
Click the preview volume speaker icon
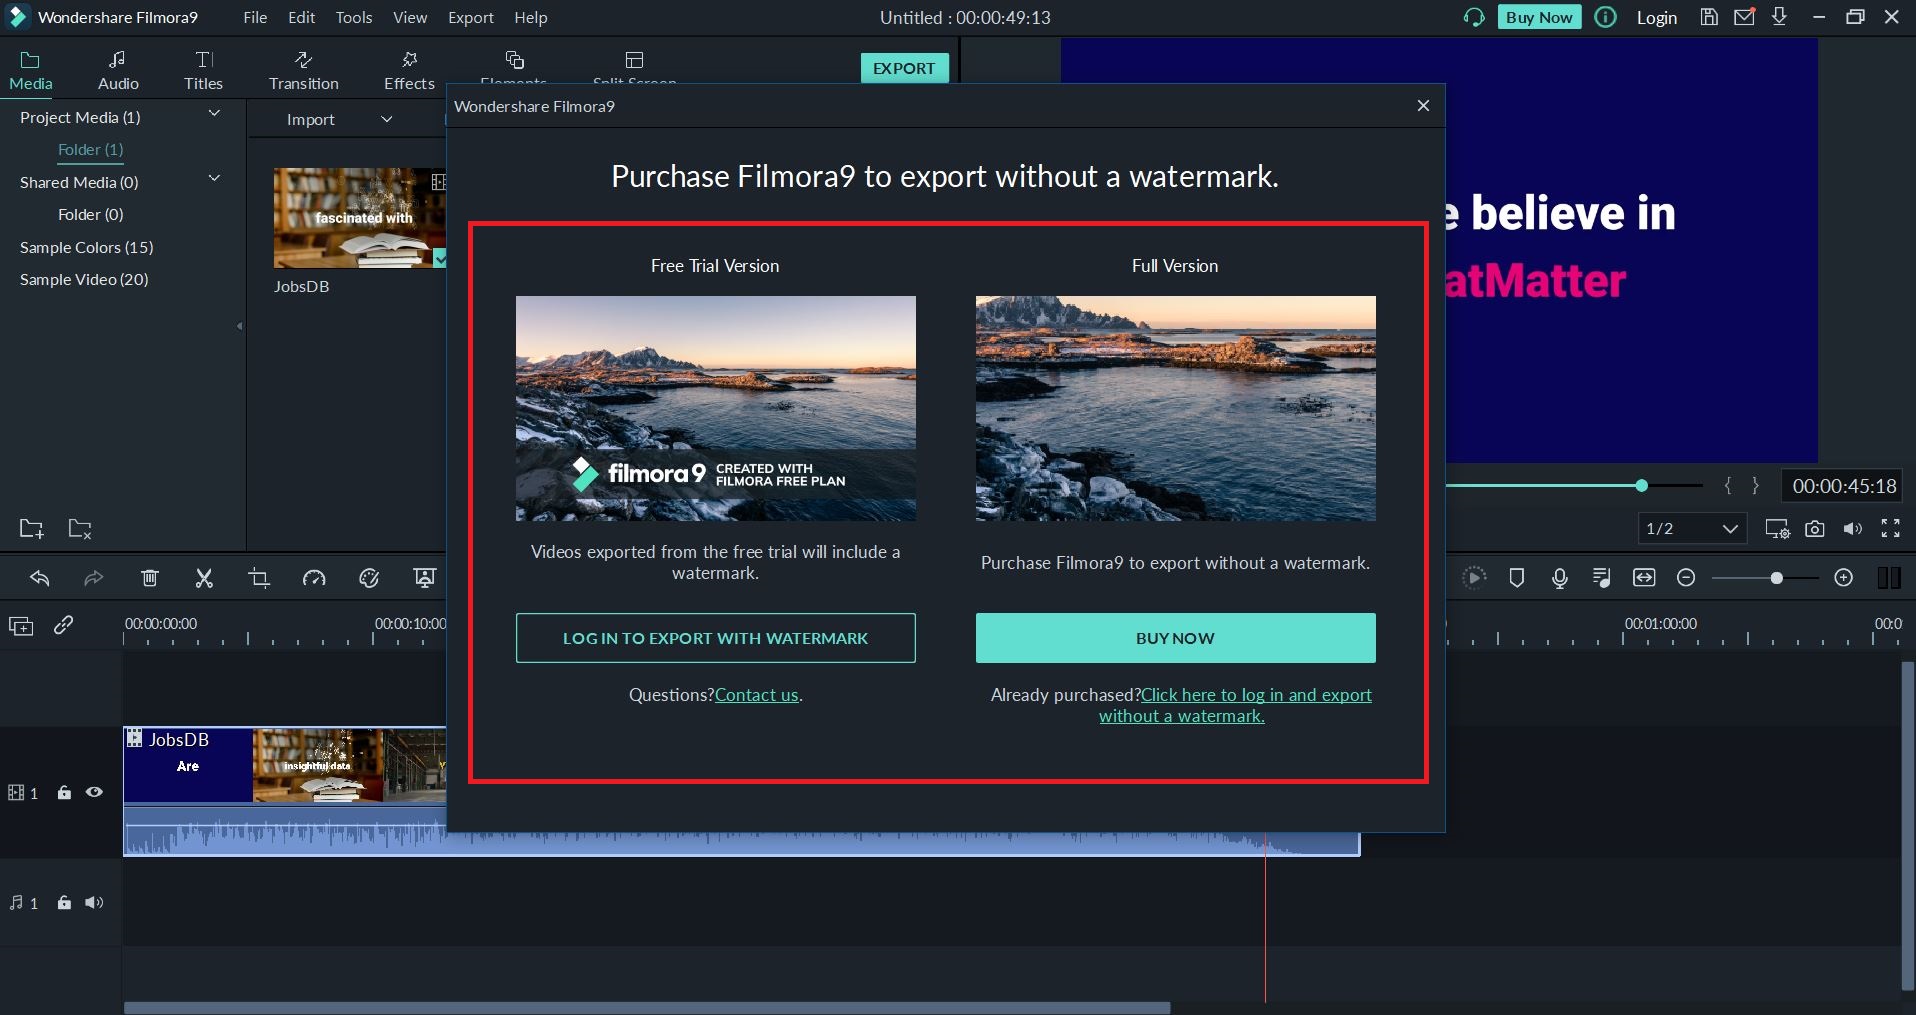click(x=1853, y=529)
